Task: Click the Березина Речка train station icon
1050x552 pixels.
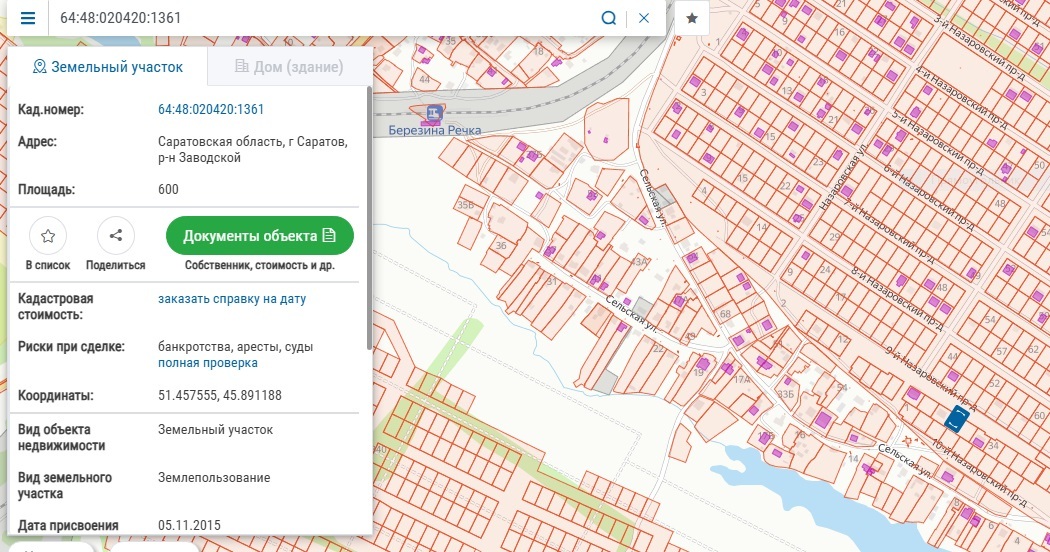Action: 433,113
